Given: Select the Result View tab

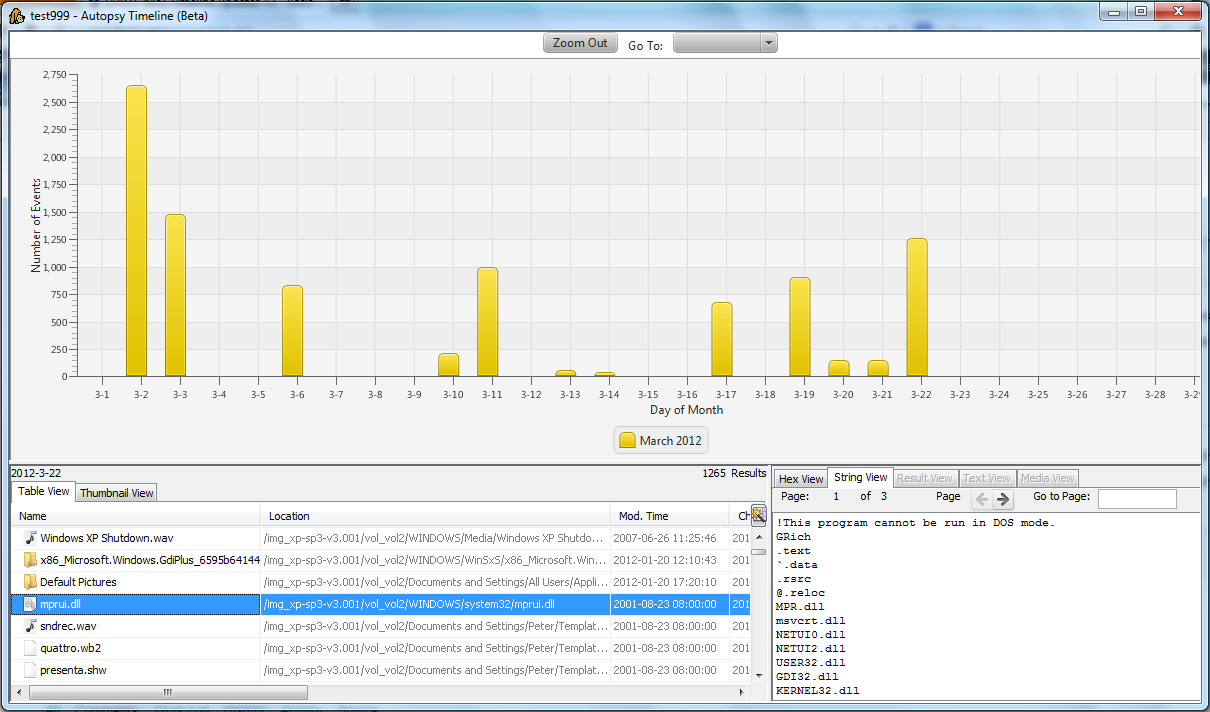Looking at the screenshot, I should click(x=925, y=479).
